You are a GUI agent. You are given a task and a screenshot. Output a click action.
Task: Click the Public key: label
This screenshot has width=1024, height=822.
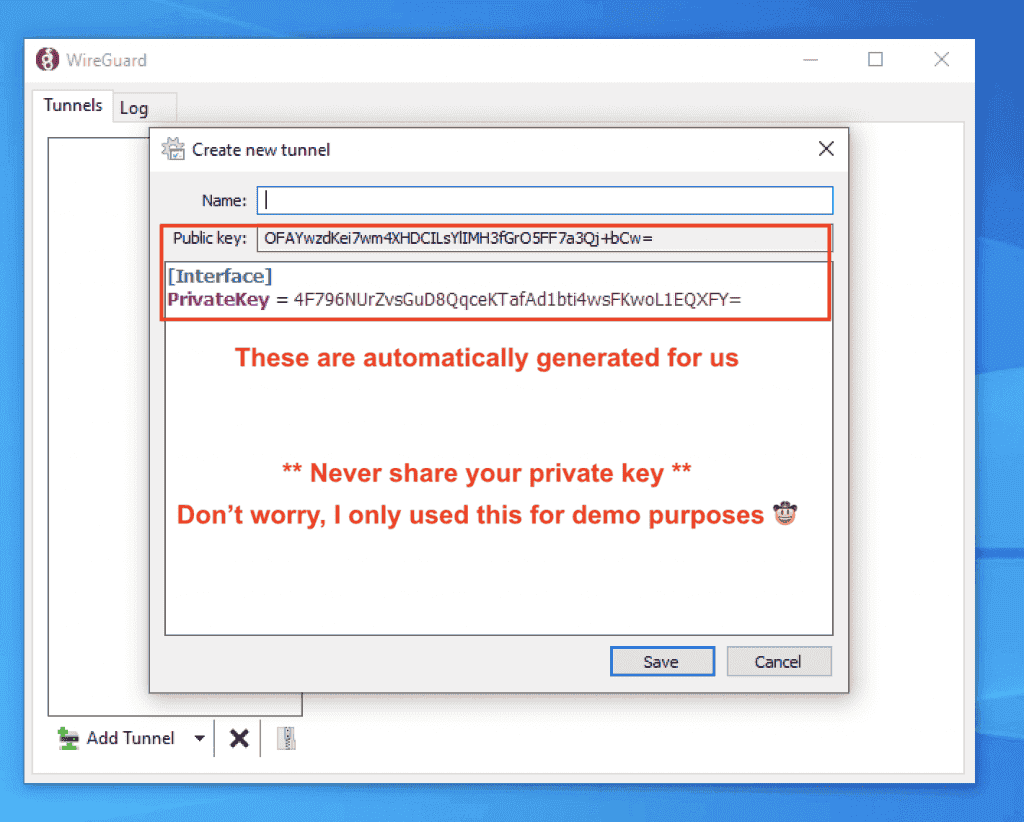[210, 238]
